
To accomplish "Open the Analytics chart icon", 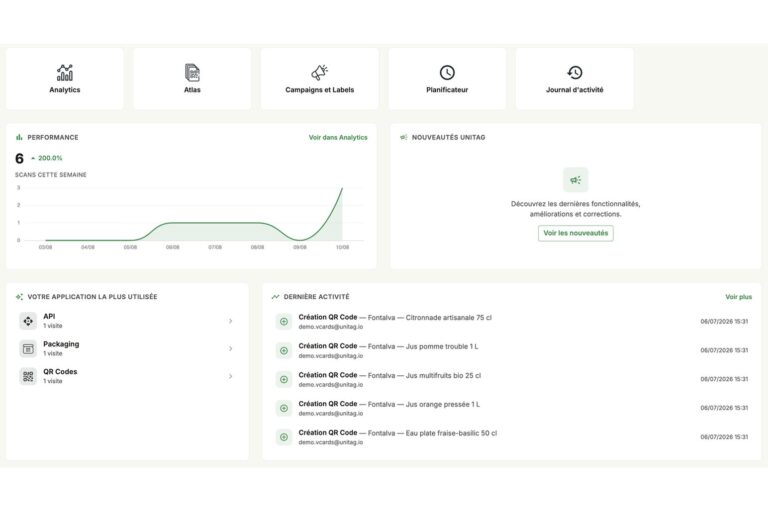I will point(65,73).
